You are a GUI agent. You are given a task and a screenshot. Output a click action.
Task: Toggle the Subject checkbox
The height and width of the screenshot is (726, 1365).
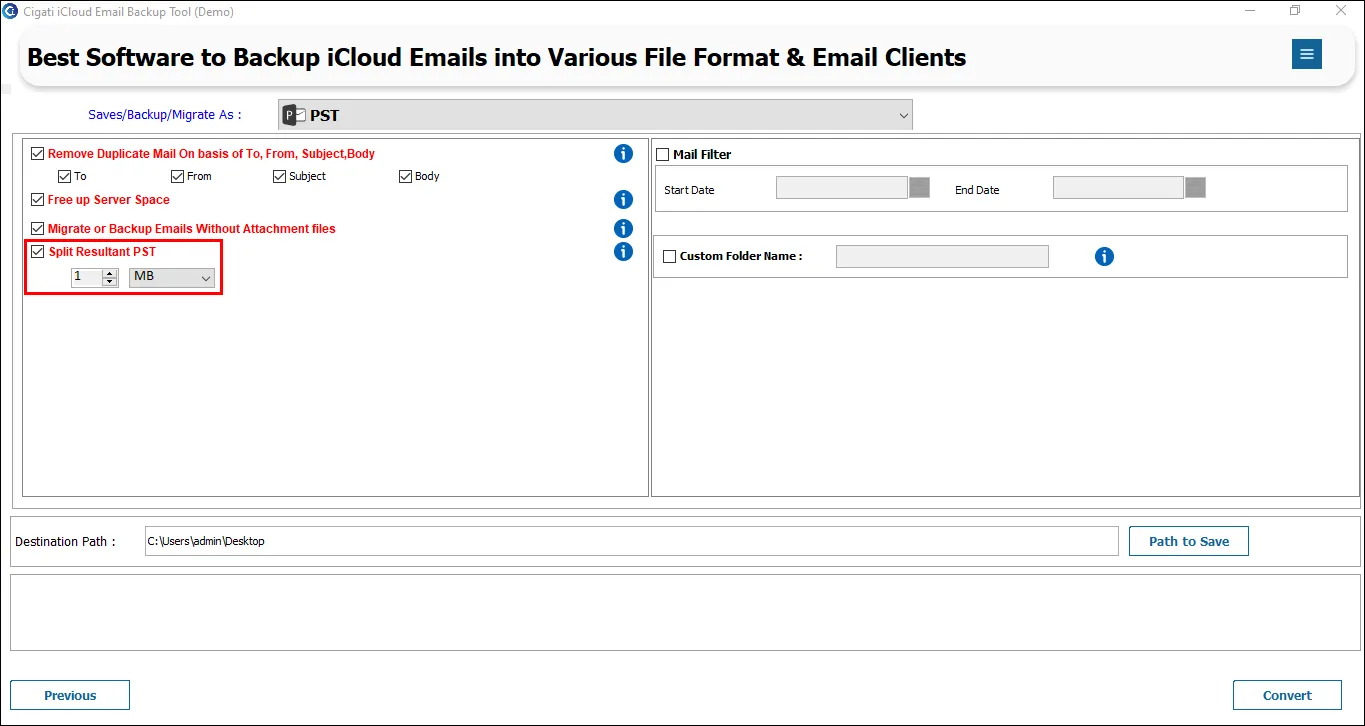[279, 176]
